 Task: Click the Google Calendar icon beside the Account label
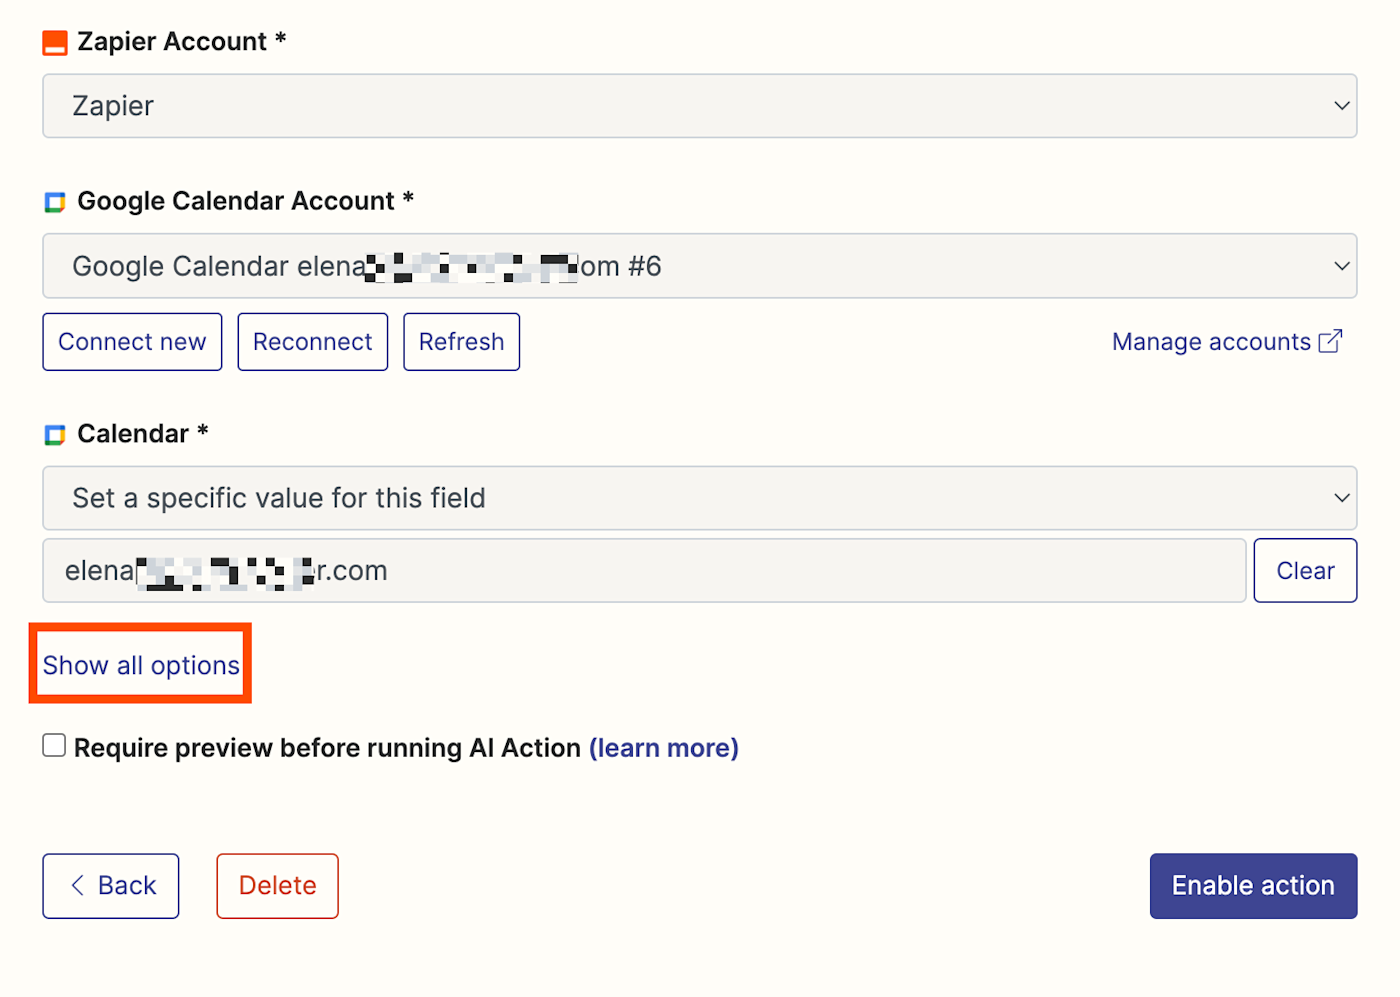click(x=55, y=202)
